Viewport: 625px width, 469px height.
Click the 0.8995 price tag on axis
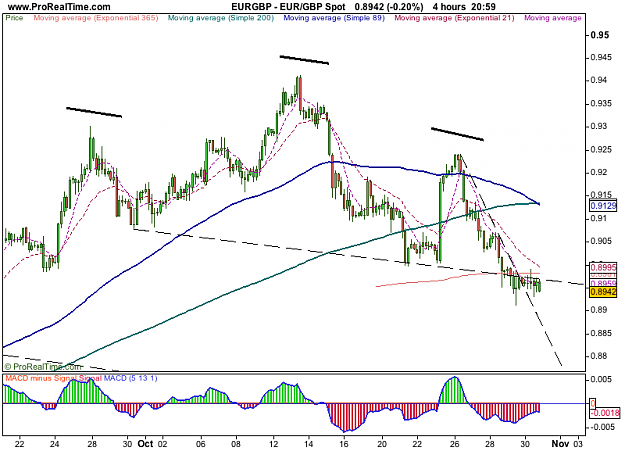click(x=603, y=267)
